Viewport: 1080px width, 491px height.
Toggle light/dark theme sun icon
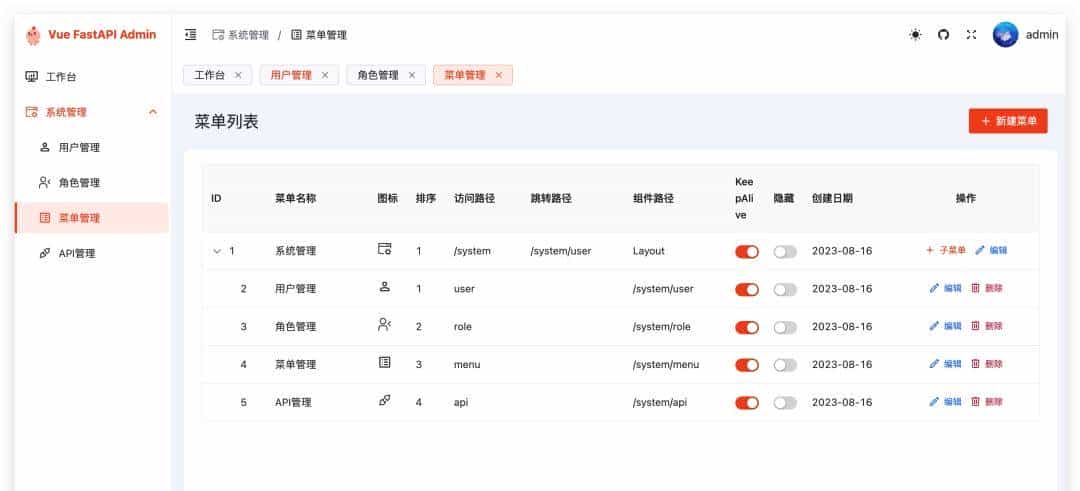(x=915, y=34)
